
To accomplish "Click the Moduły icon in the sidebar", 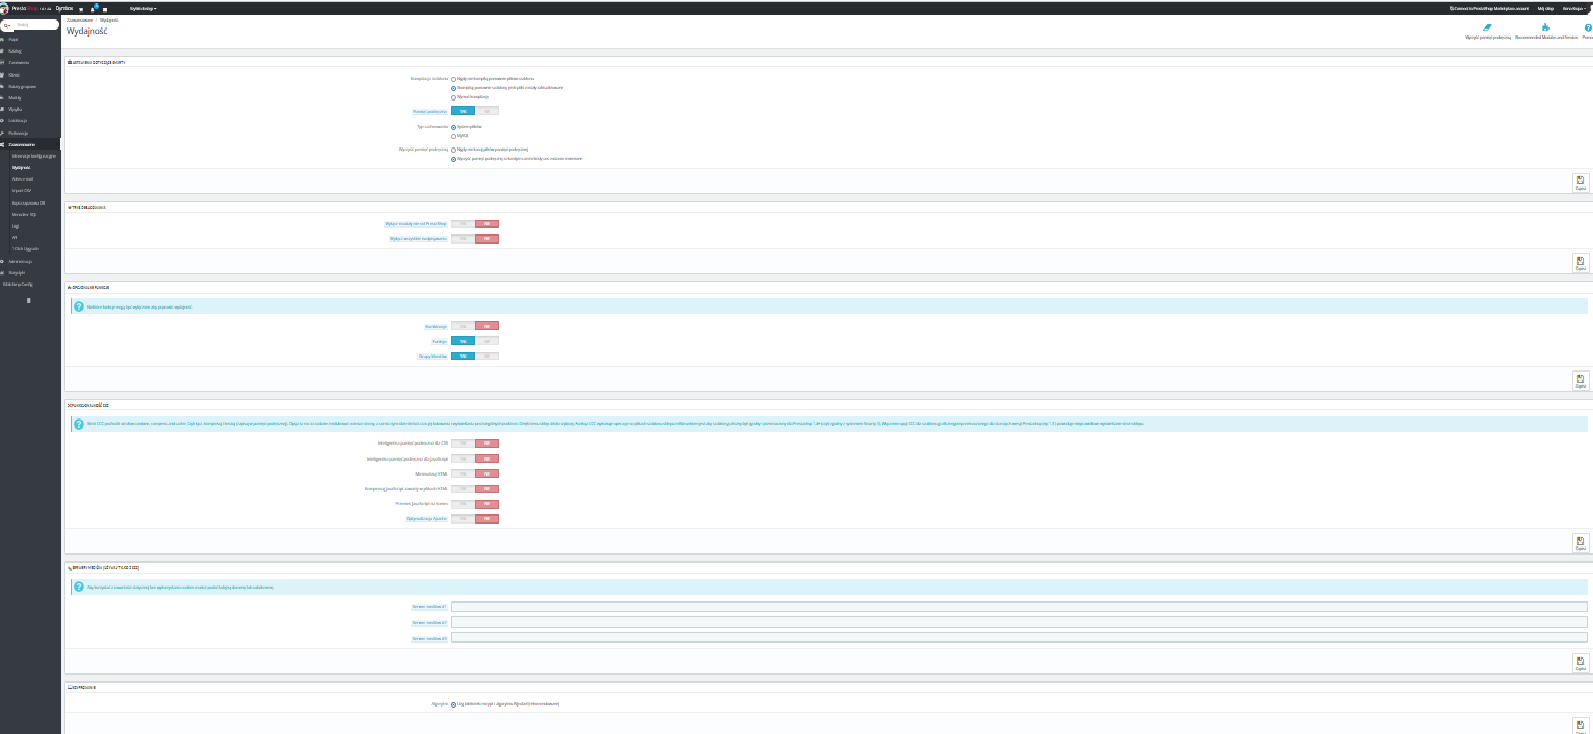I will coord(3,98).
